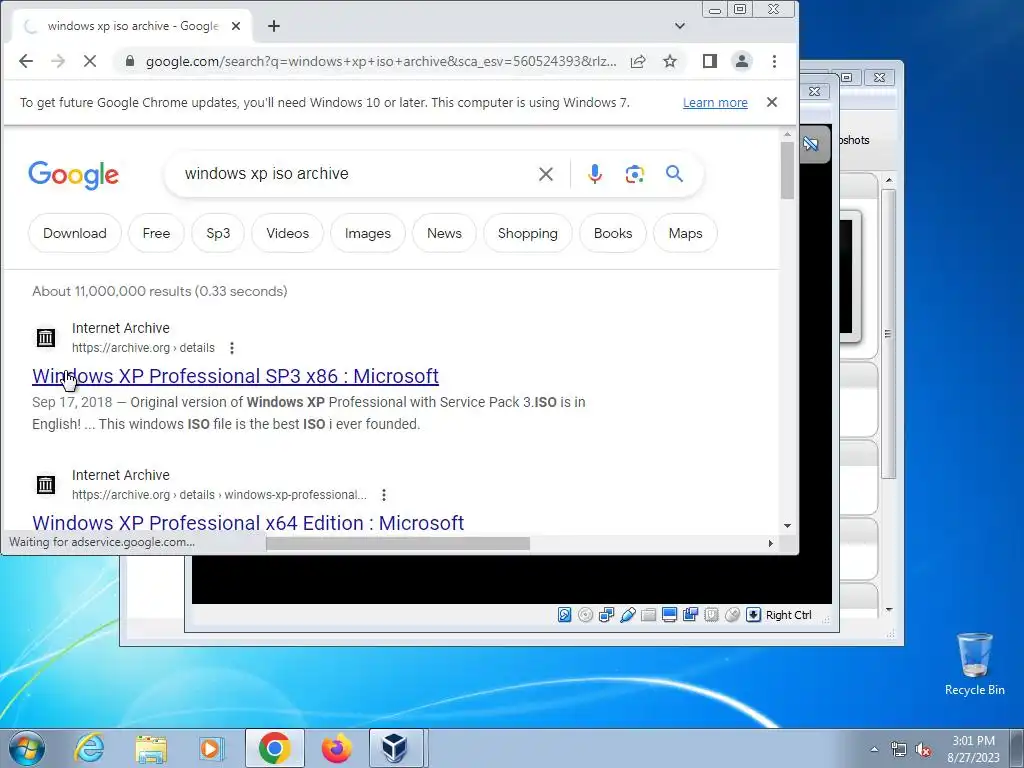Click VirtualBox optical drive indicator
The width and height of the screenshot is (1024, 768).
586,615
